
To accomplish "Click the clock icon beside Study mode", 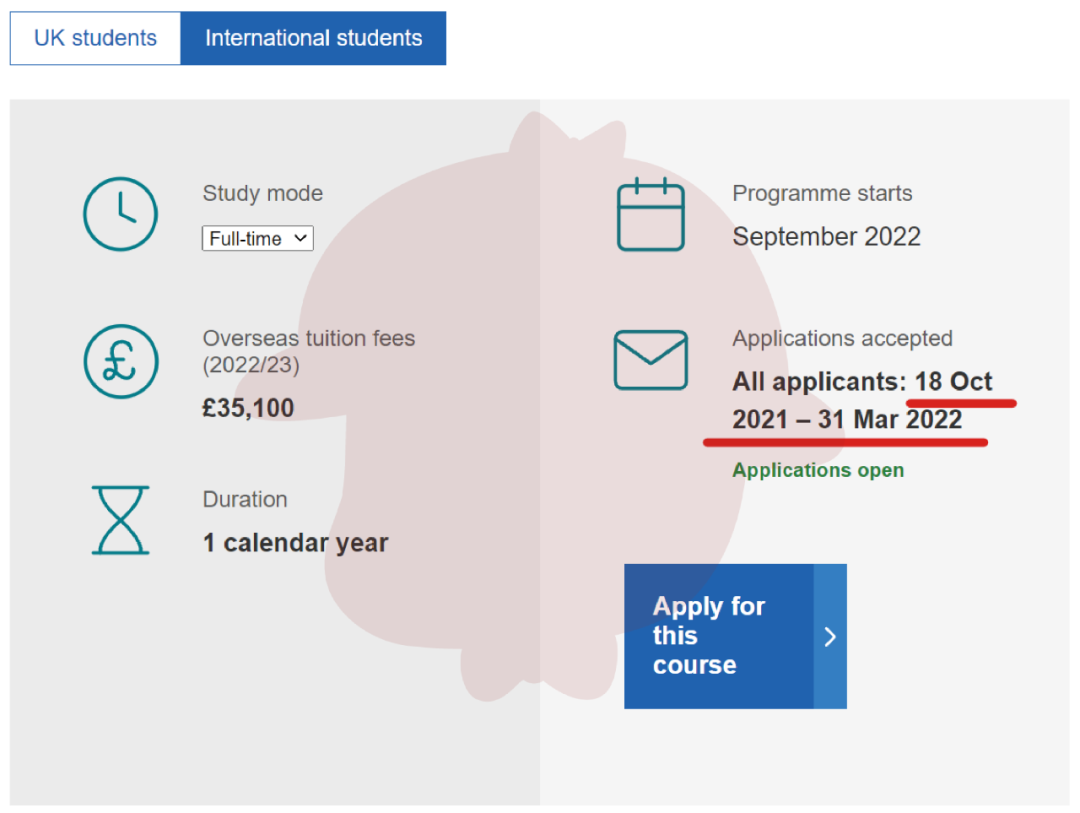I will (120, 214).
